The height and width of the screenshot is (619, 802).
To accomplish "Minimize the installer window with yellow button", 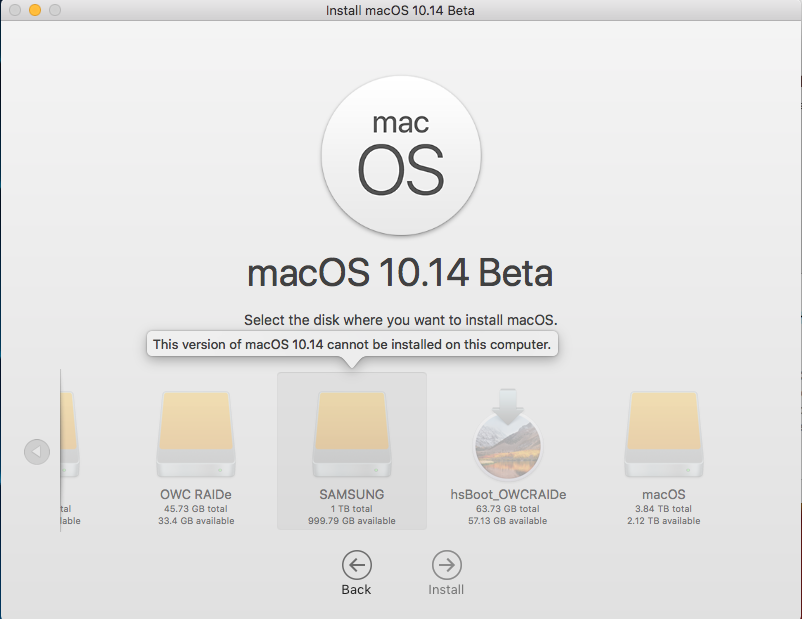I will pos(35,10).
